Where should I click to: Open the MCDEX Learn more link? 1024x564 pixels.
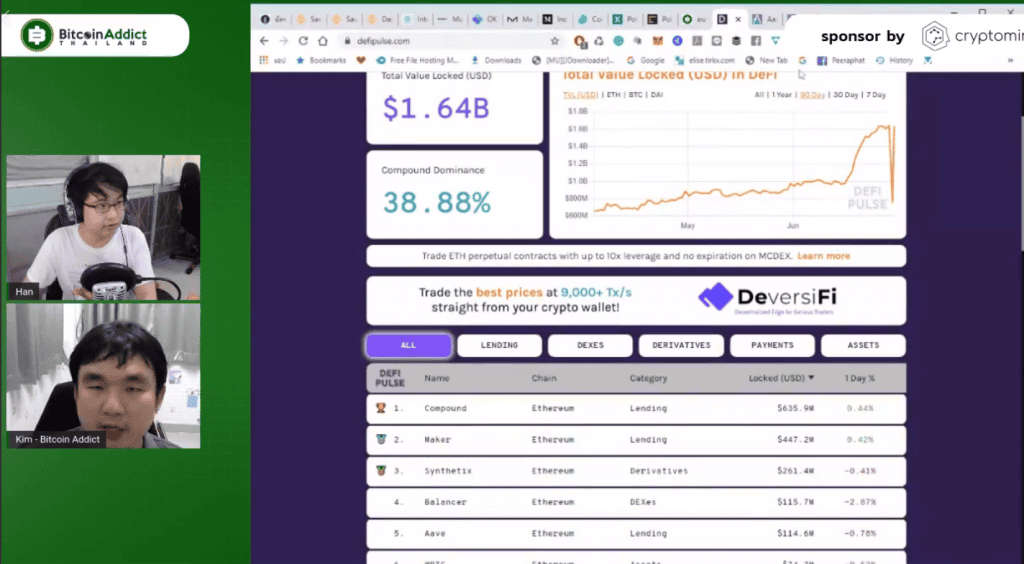(x=824, y=256)
